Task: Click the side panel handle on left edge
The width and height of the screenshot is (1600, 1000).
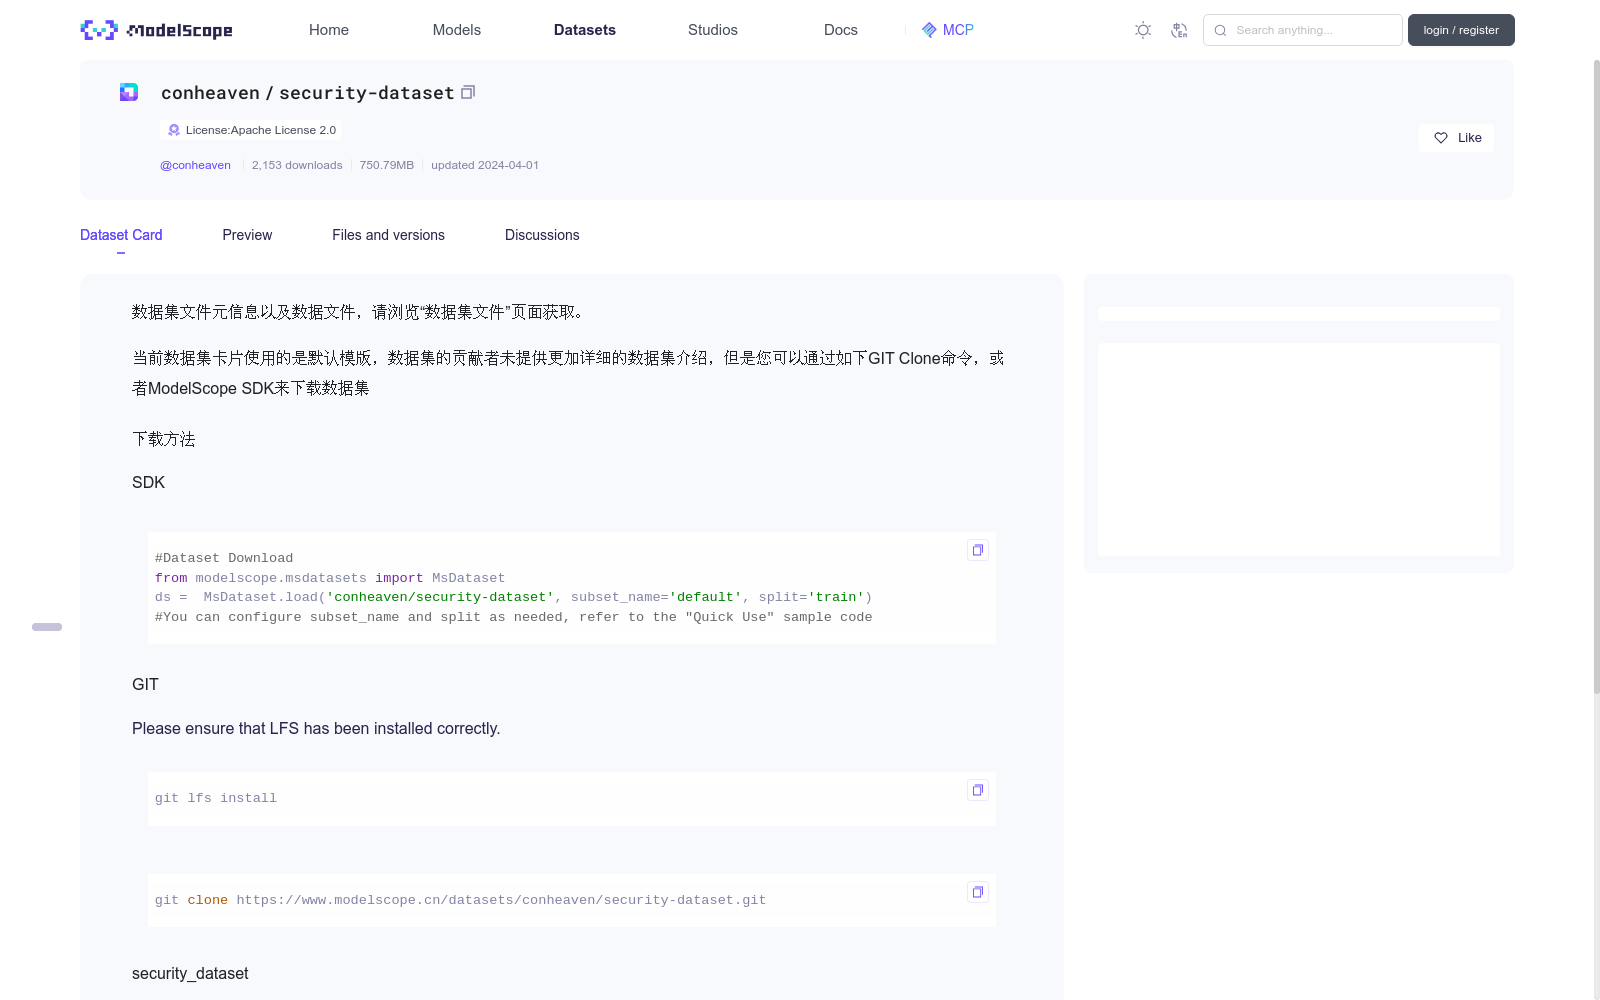Action: [47, 627]
